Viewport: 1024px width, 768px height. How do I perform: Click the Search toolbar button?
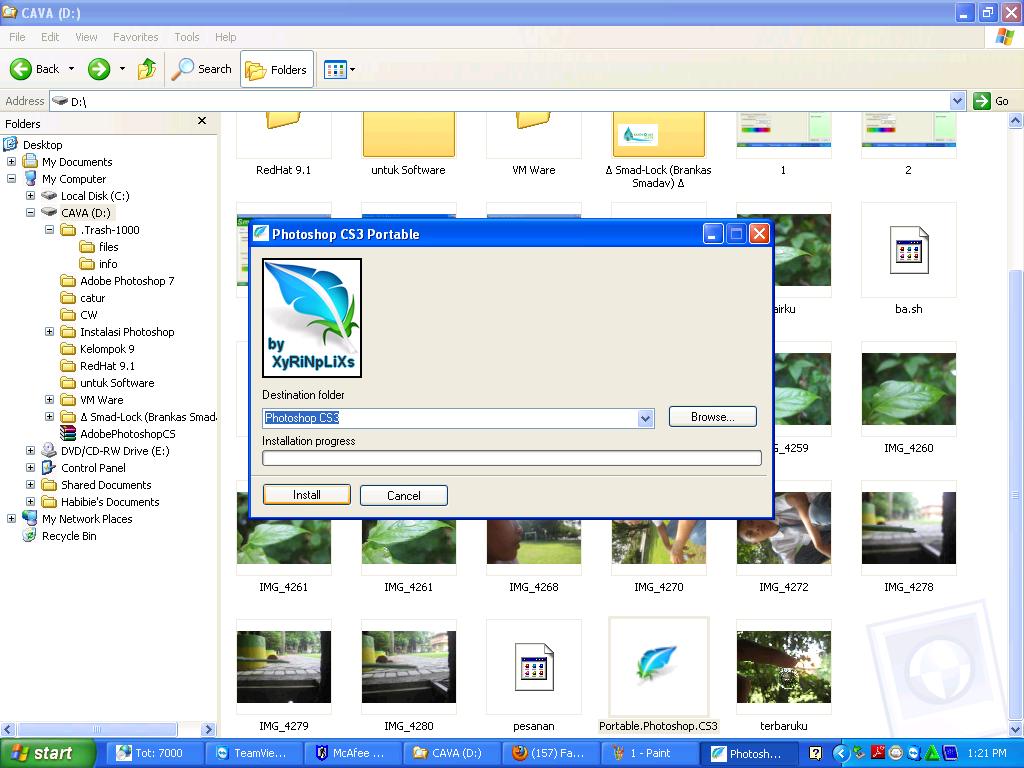pyautogui.click(x=202, y=69)
